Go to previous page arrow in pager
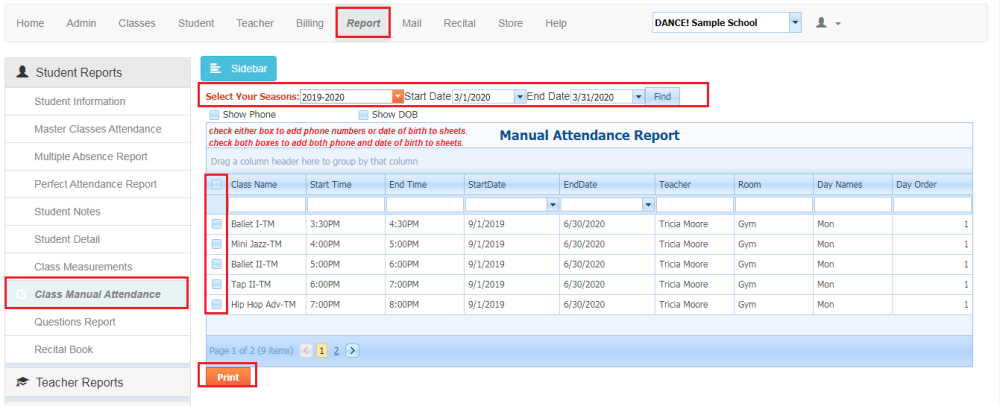Screen dimensions: 1000x406 (x=306, y=350)
